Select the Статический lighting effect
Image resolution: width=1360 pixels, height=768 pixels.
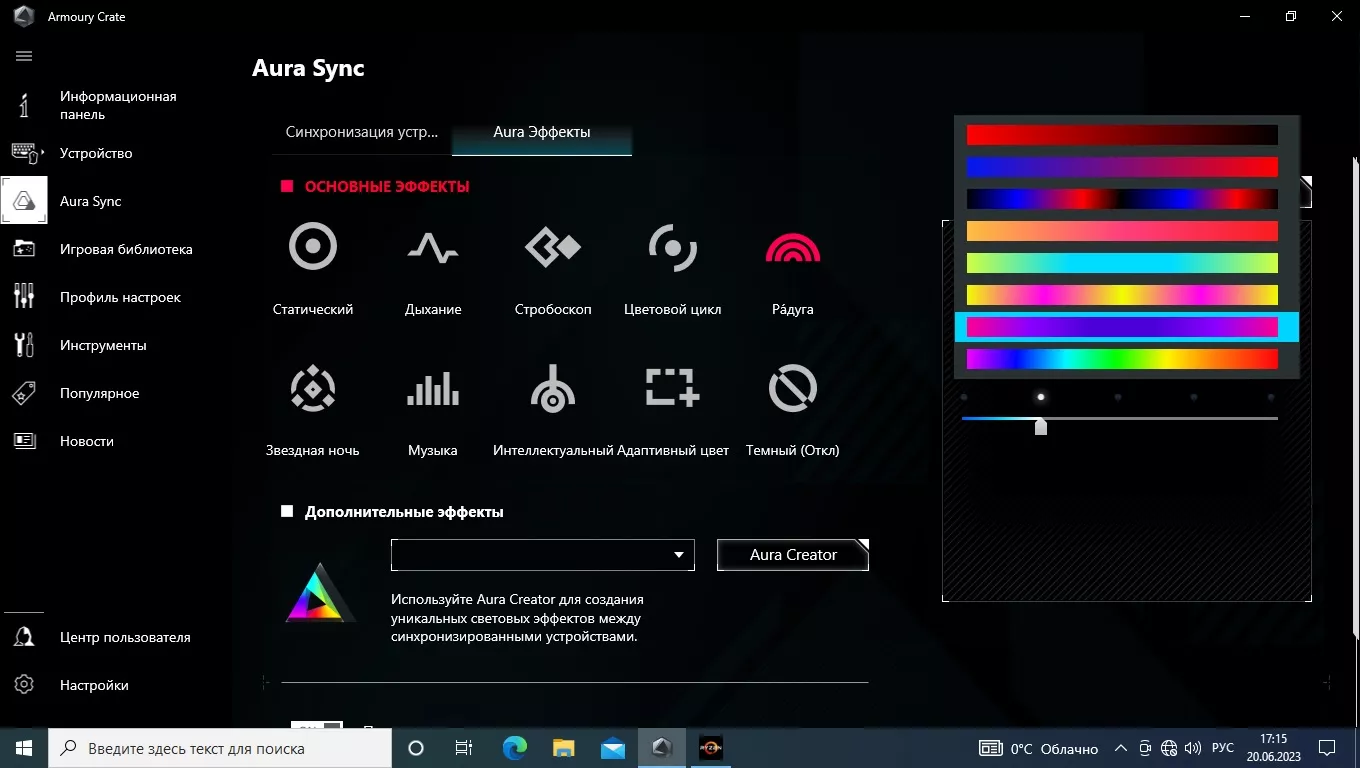tap(313, 268)
